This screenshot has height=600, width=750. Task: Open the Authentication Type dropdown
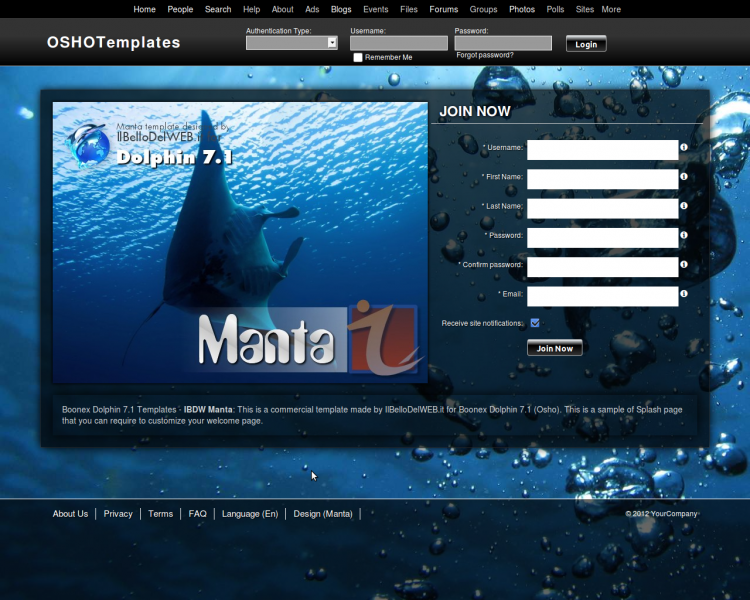[x=292, y=43]
